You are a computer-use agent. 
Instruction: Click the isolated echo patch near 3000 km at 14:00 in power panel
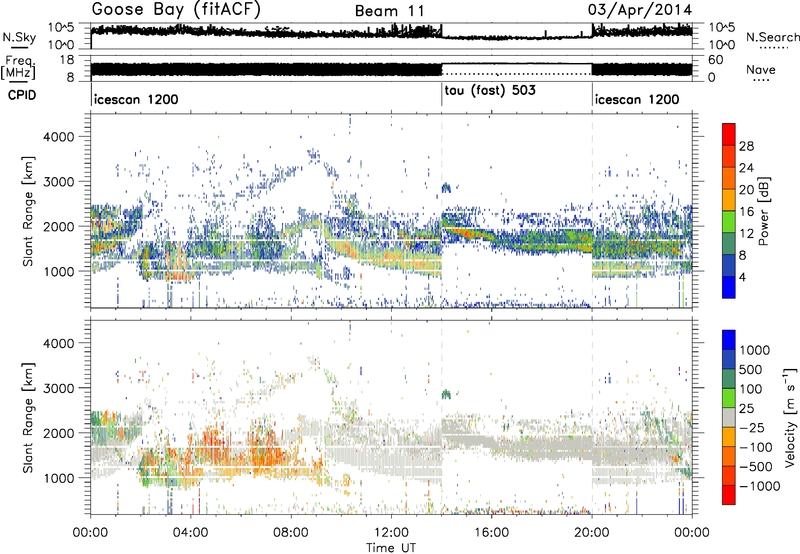click(x=446, y=188)
